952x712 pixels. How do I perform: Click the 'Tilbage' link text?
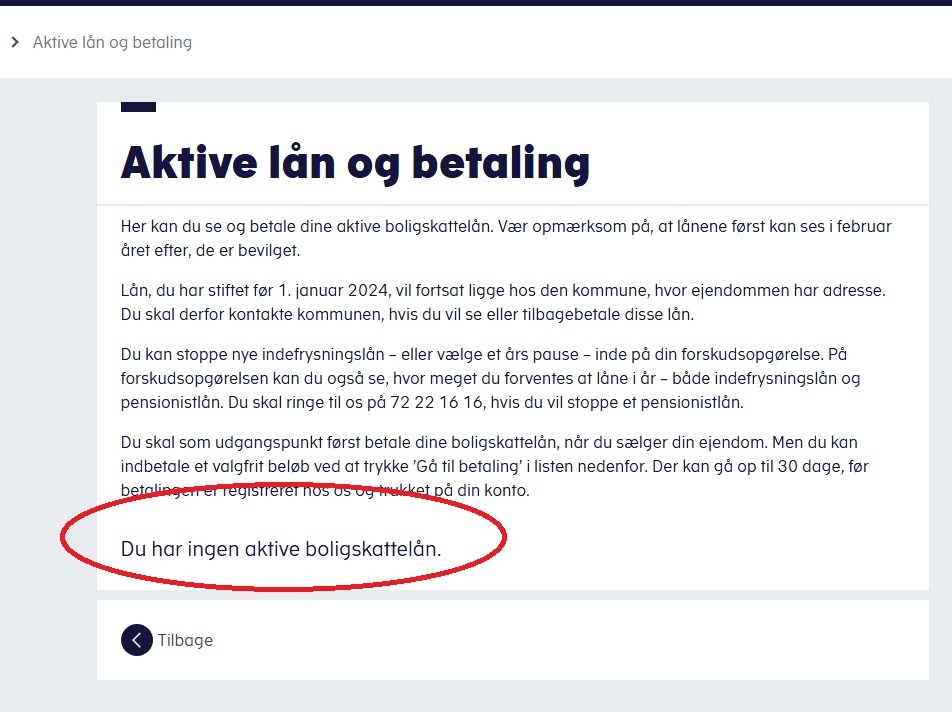(x=185, y=640)
